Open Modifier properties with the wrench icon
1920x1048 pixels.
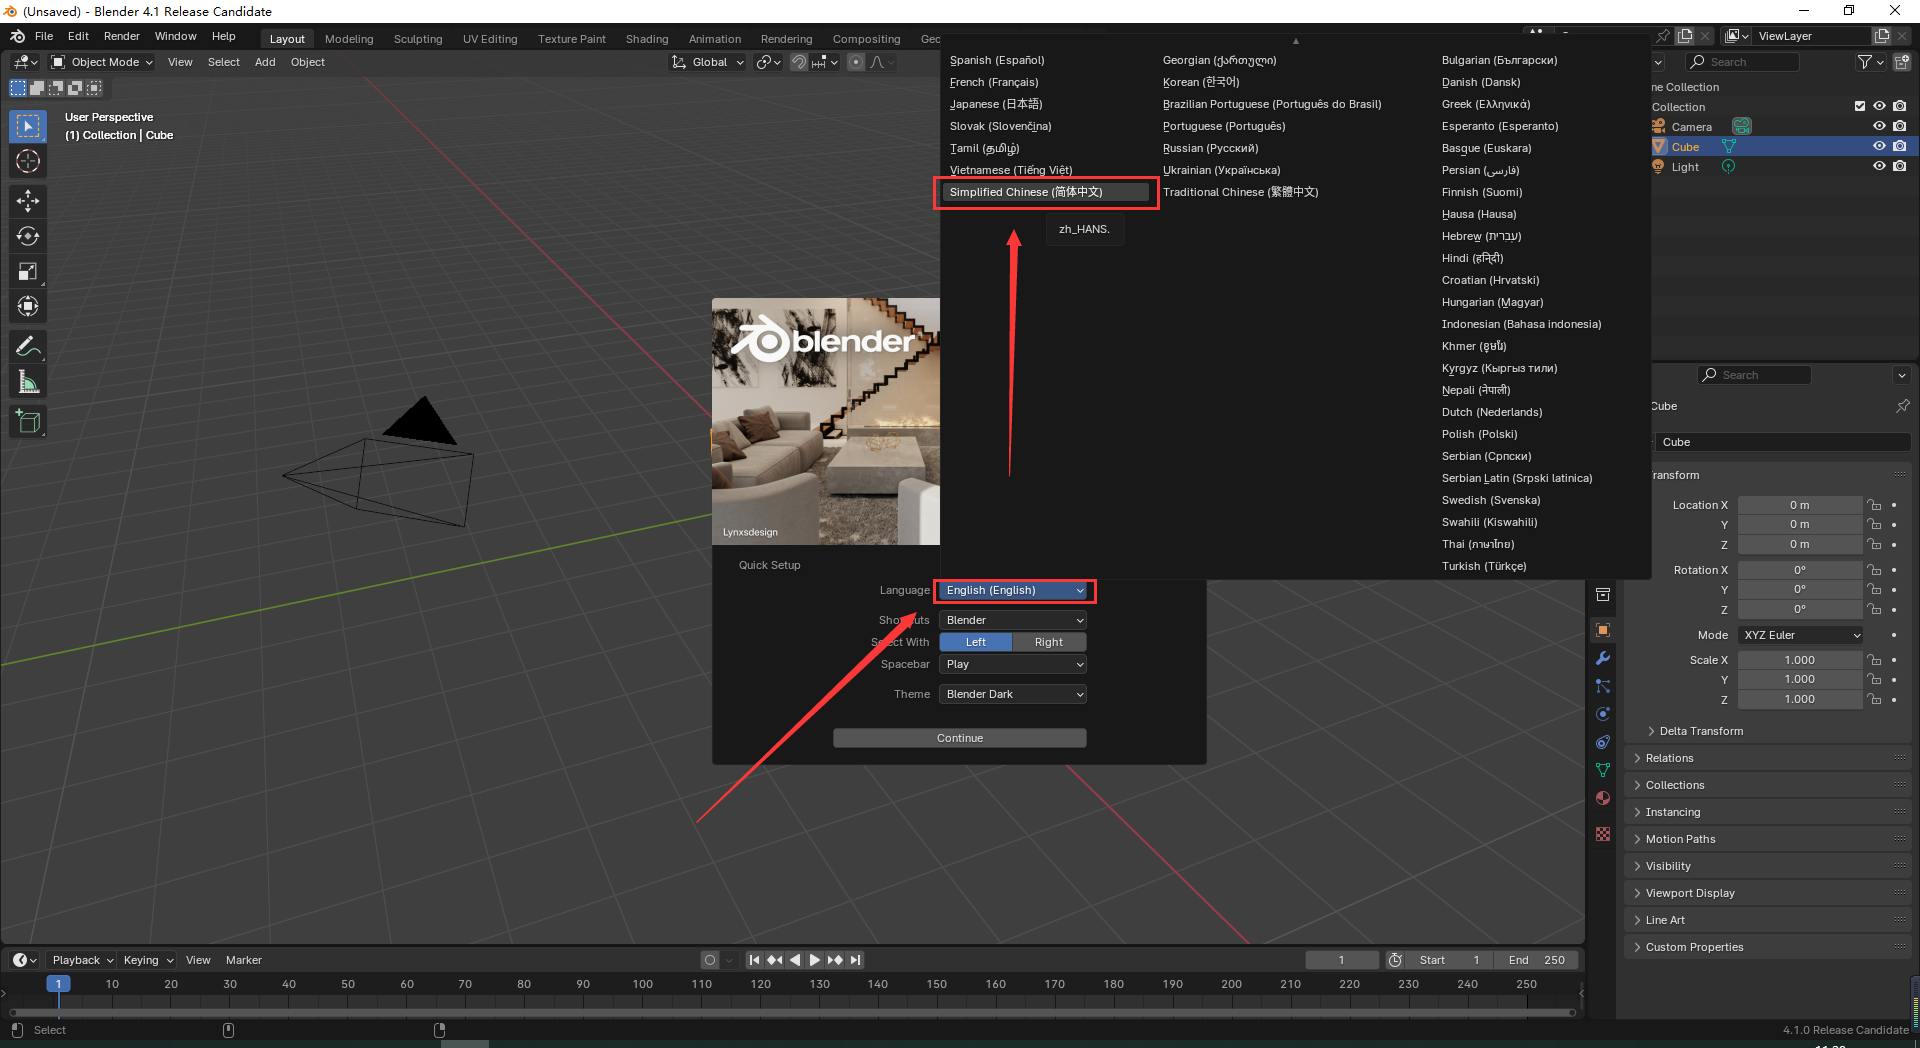click(1603, 658)
